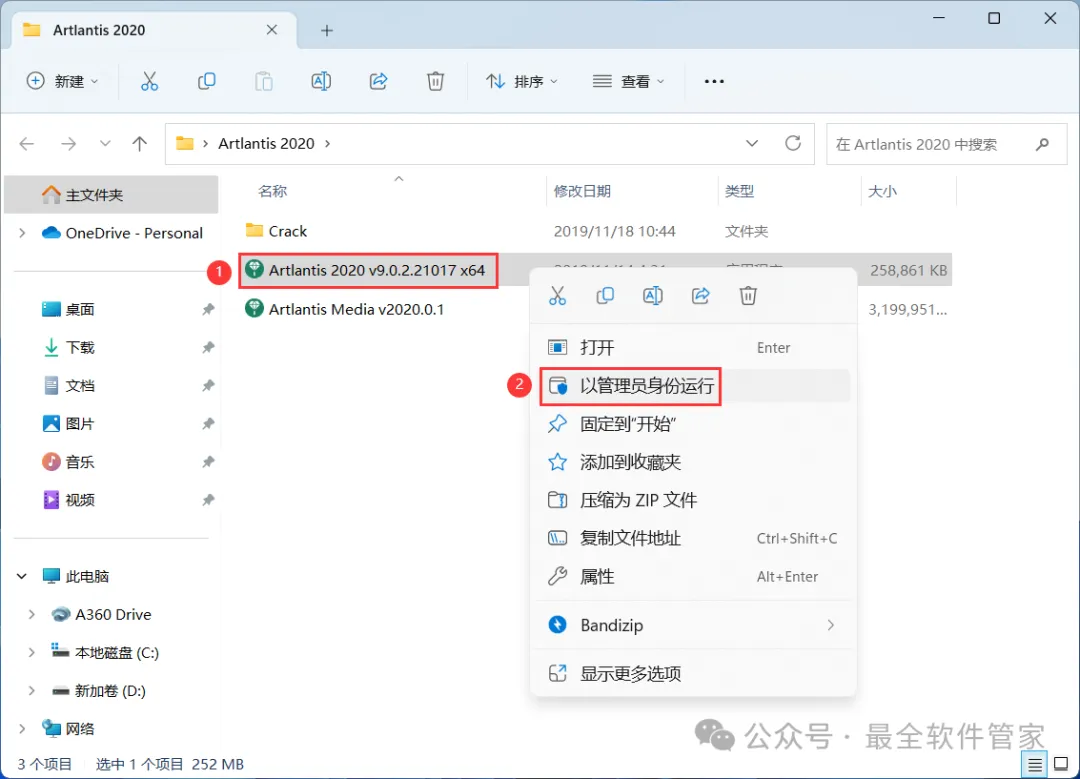Select 主文件夹 in the sidebar

coord(112,194)
